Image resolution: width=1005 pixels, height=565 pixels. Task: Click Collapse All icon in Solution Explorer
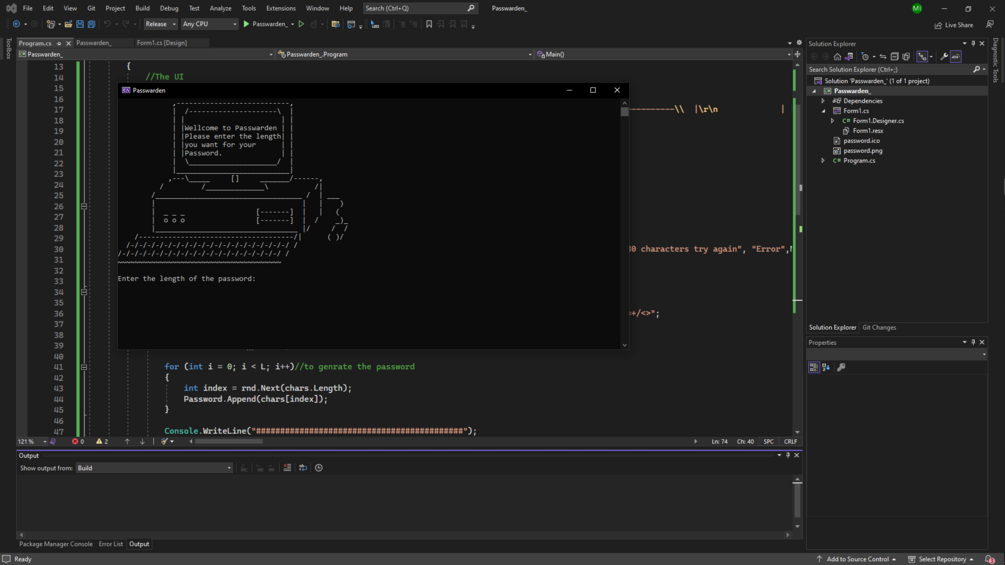894,56
